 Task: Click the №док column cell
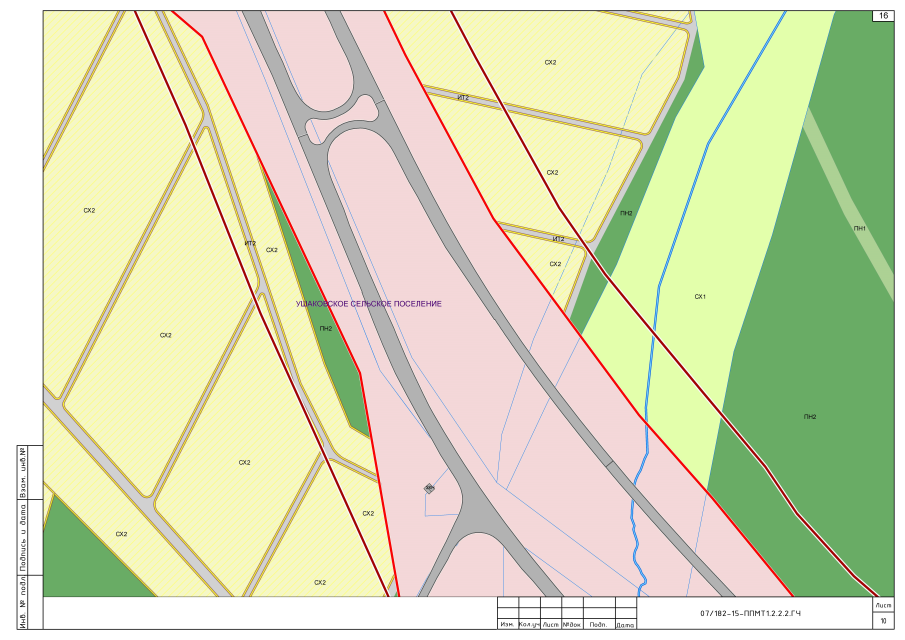(x=572, y=625)
